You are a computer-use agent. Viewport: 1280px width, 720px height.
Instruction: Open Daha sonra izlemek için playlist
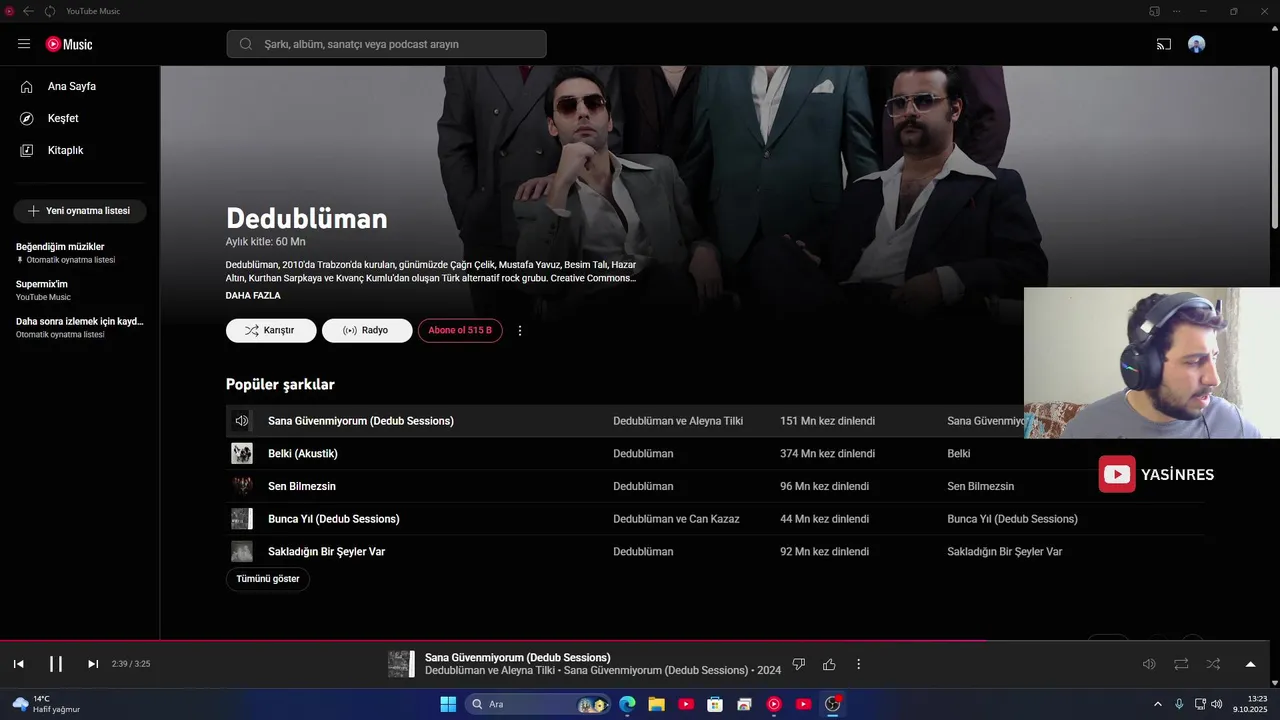click(x=80, y=327)
